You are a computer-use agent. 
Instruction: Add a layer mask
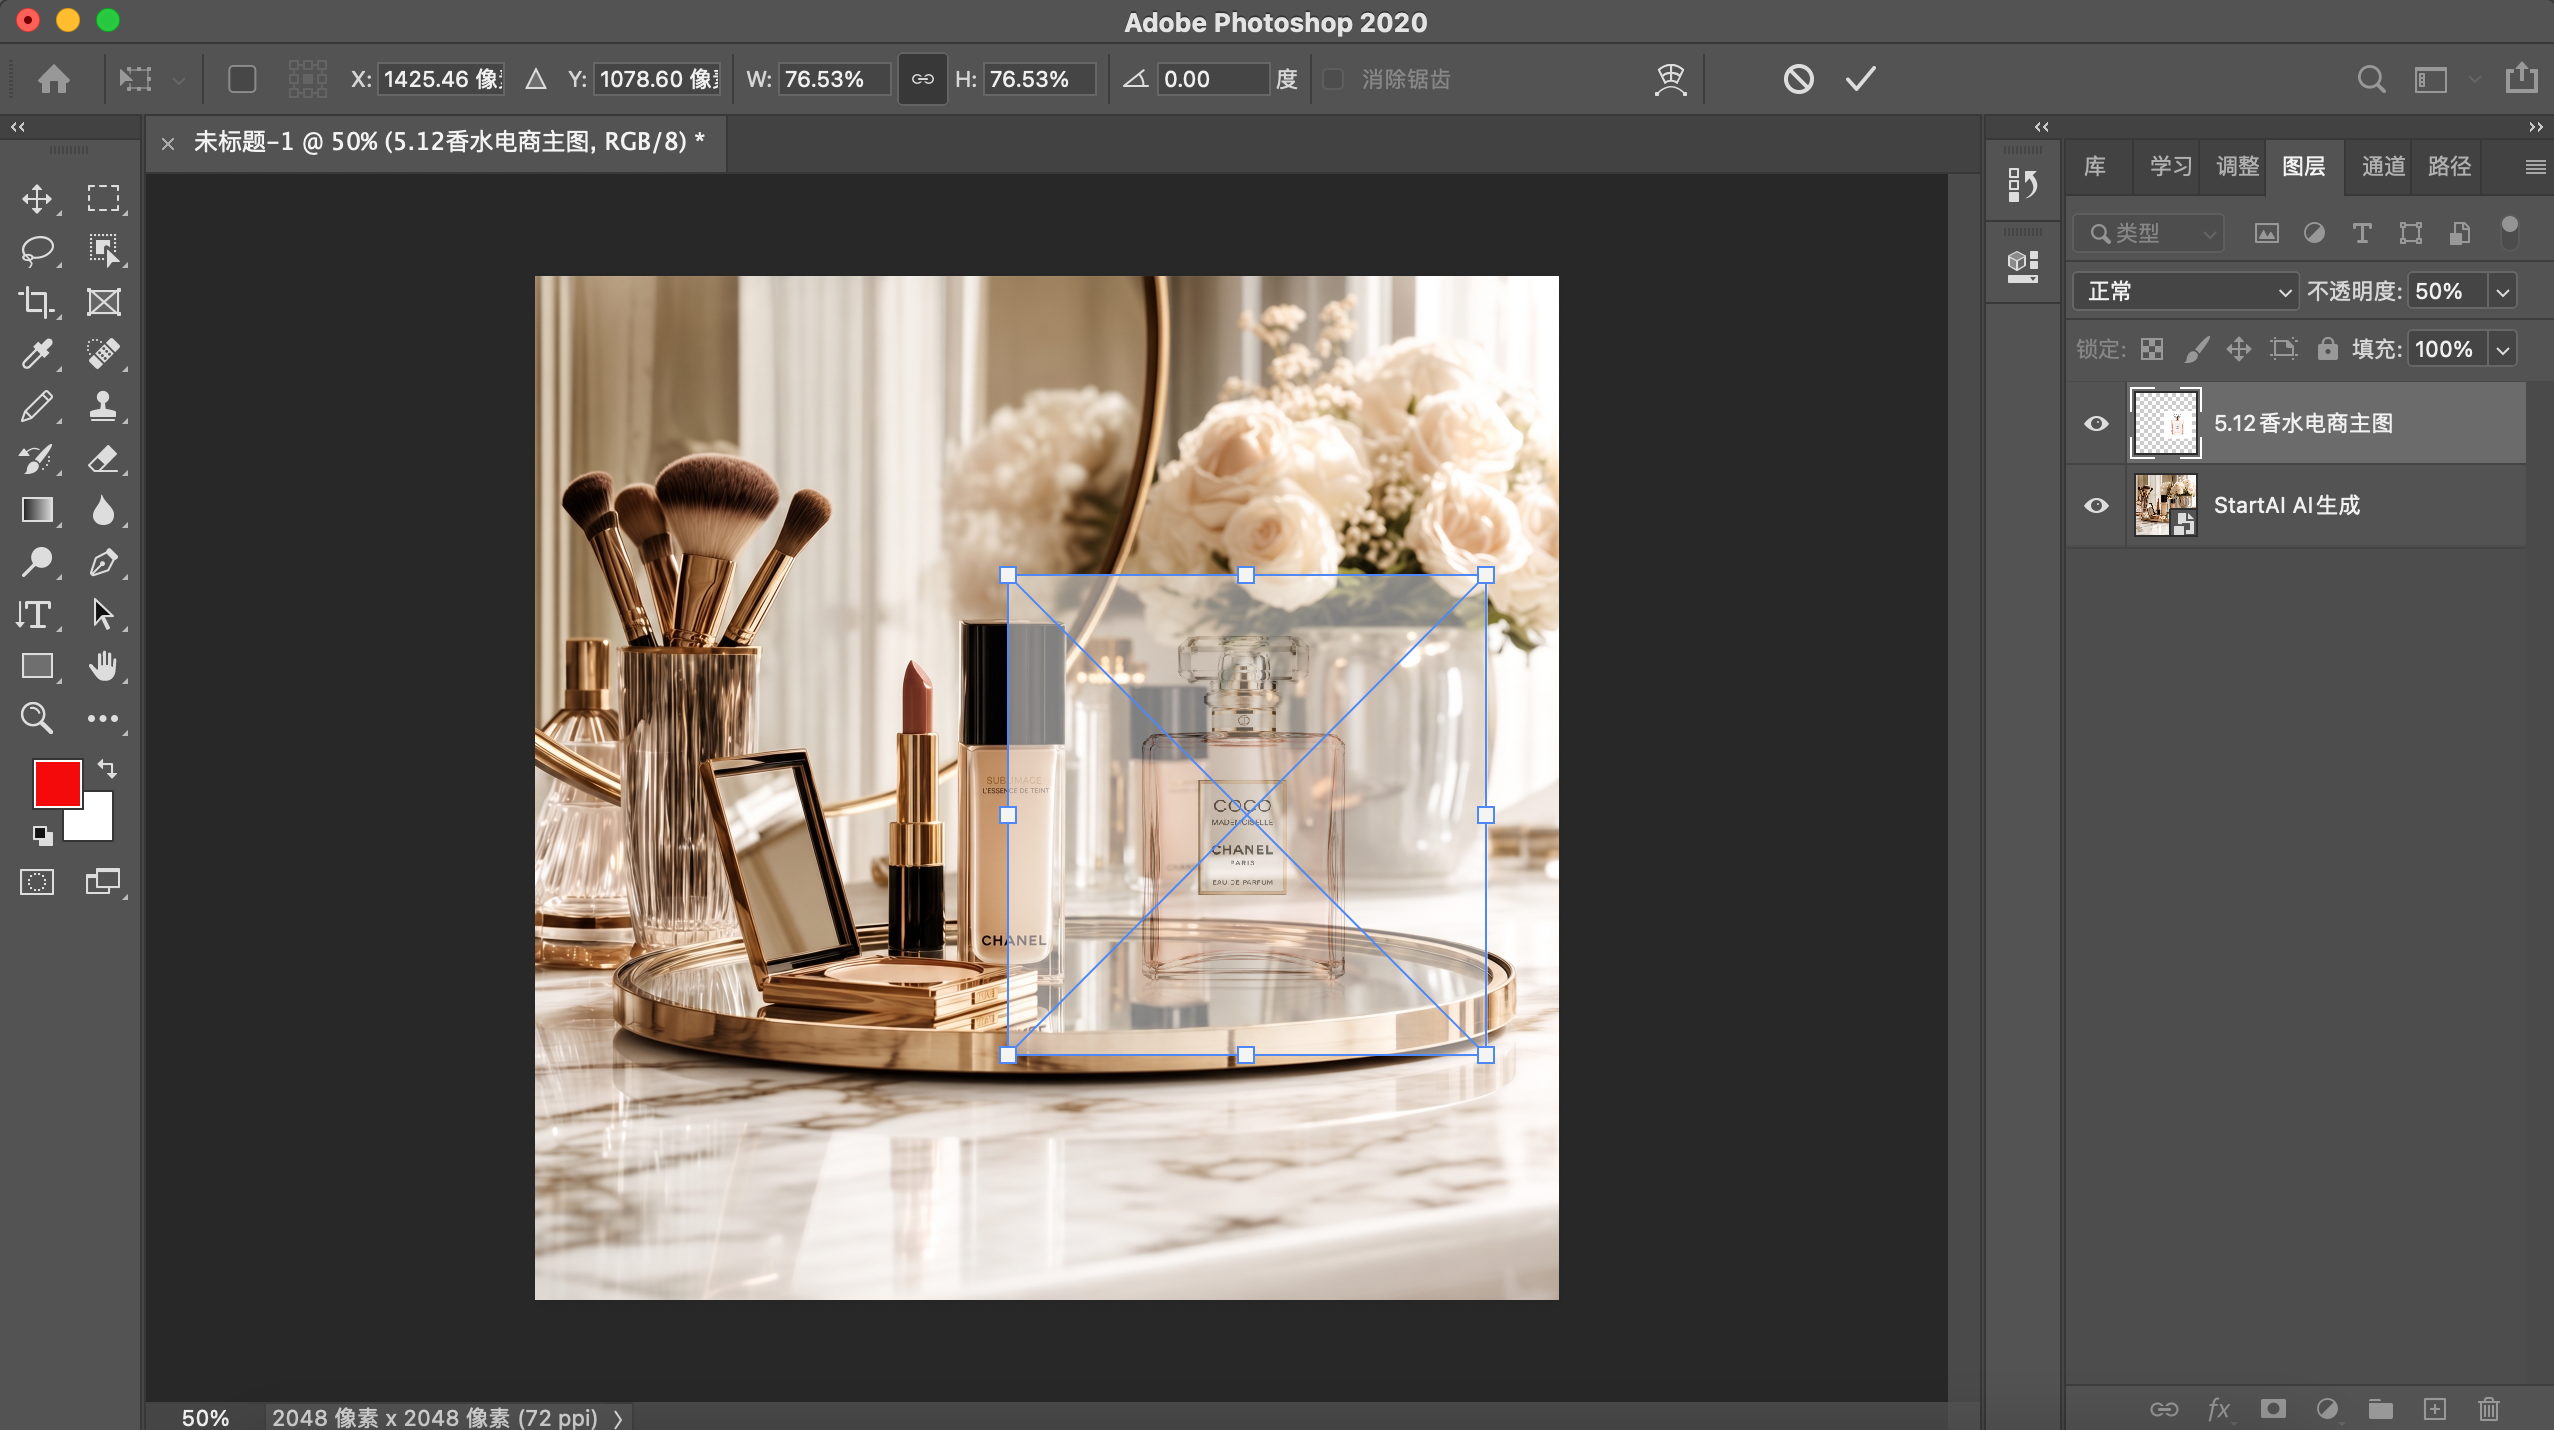(2273, 1409)
